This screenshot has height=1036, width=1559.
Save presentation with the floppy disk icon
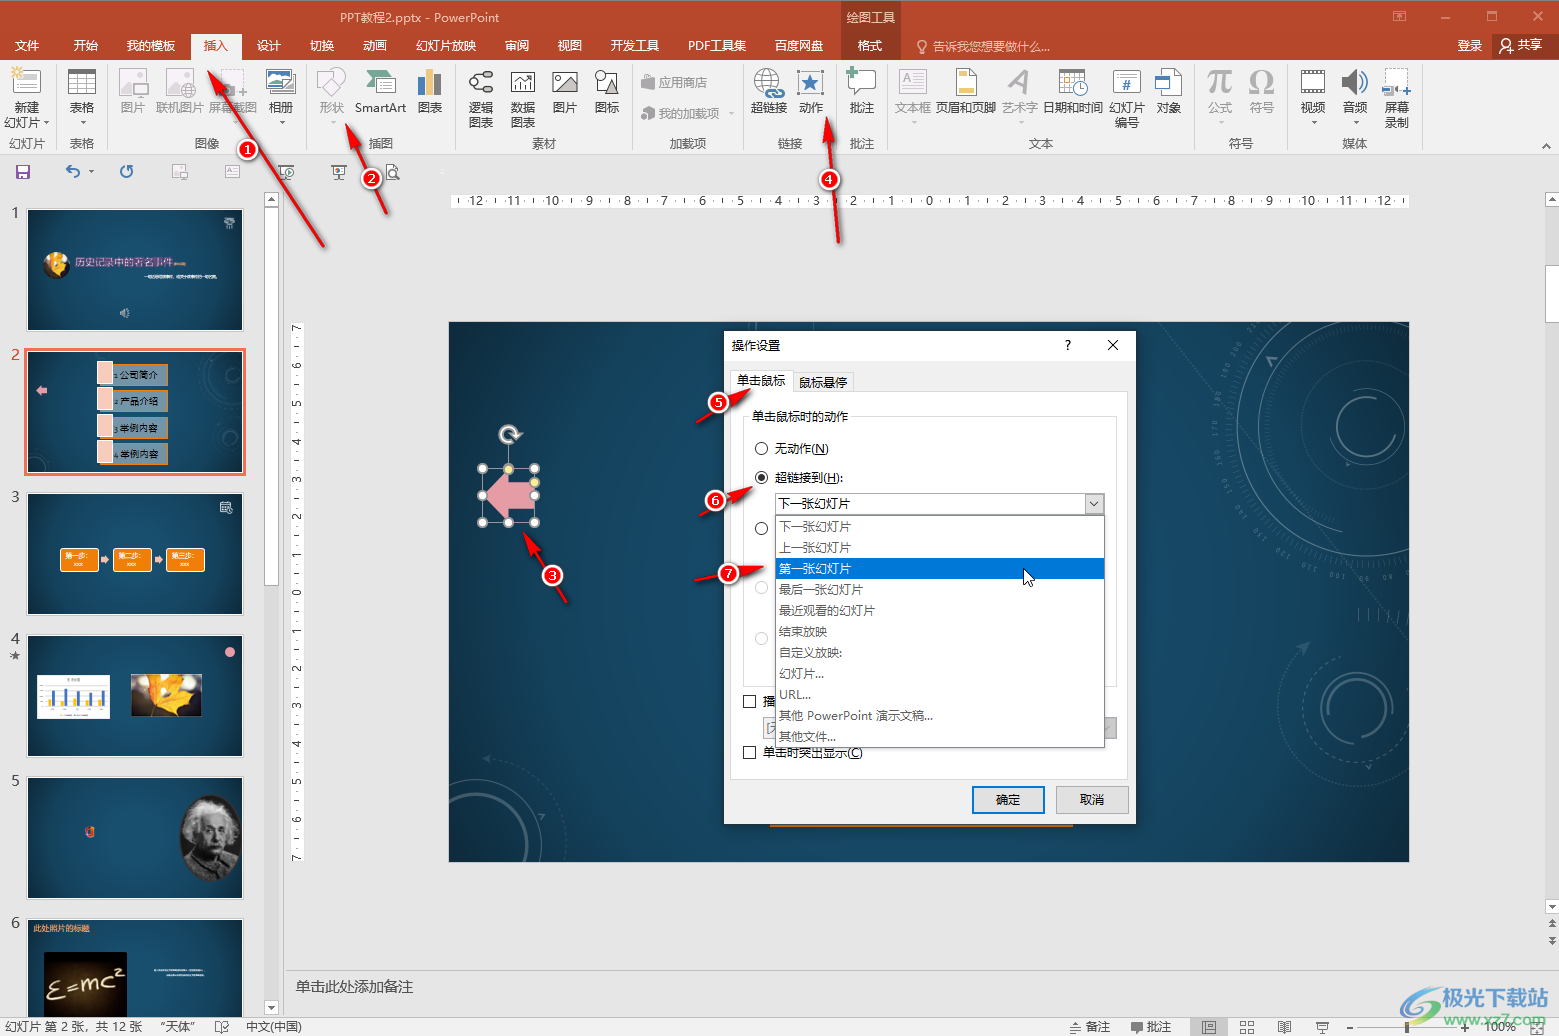pyautogui.click(x=23, y=172)
